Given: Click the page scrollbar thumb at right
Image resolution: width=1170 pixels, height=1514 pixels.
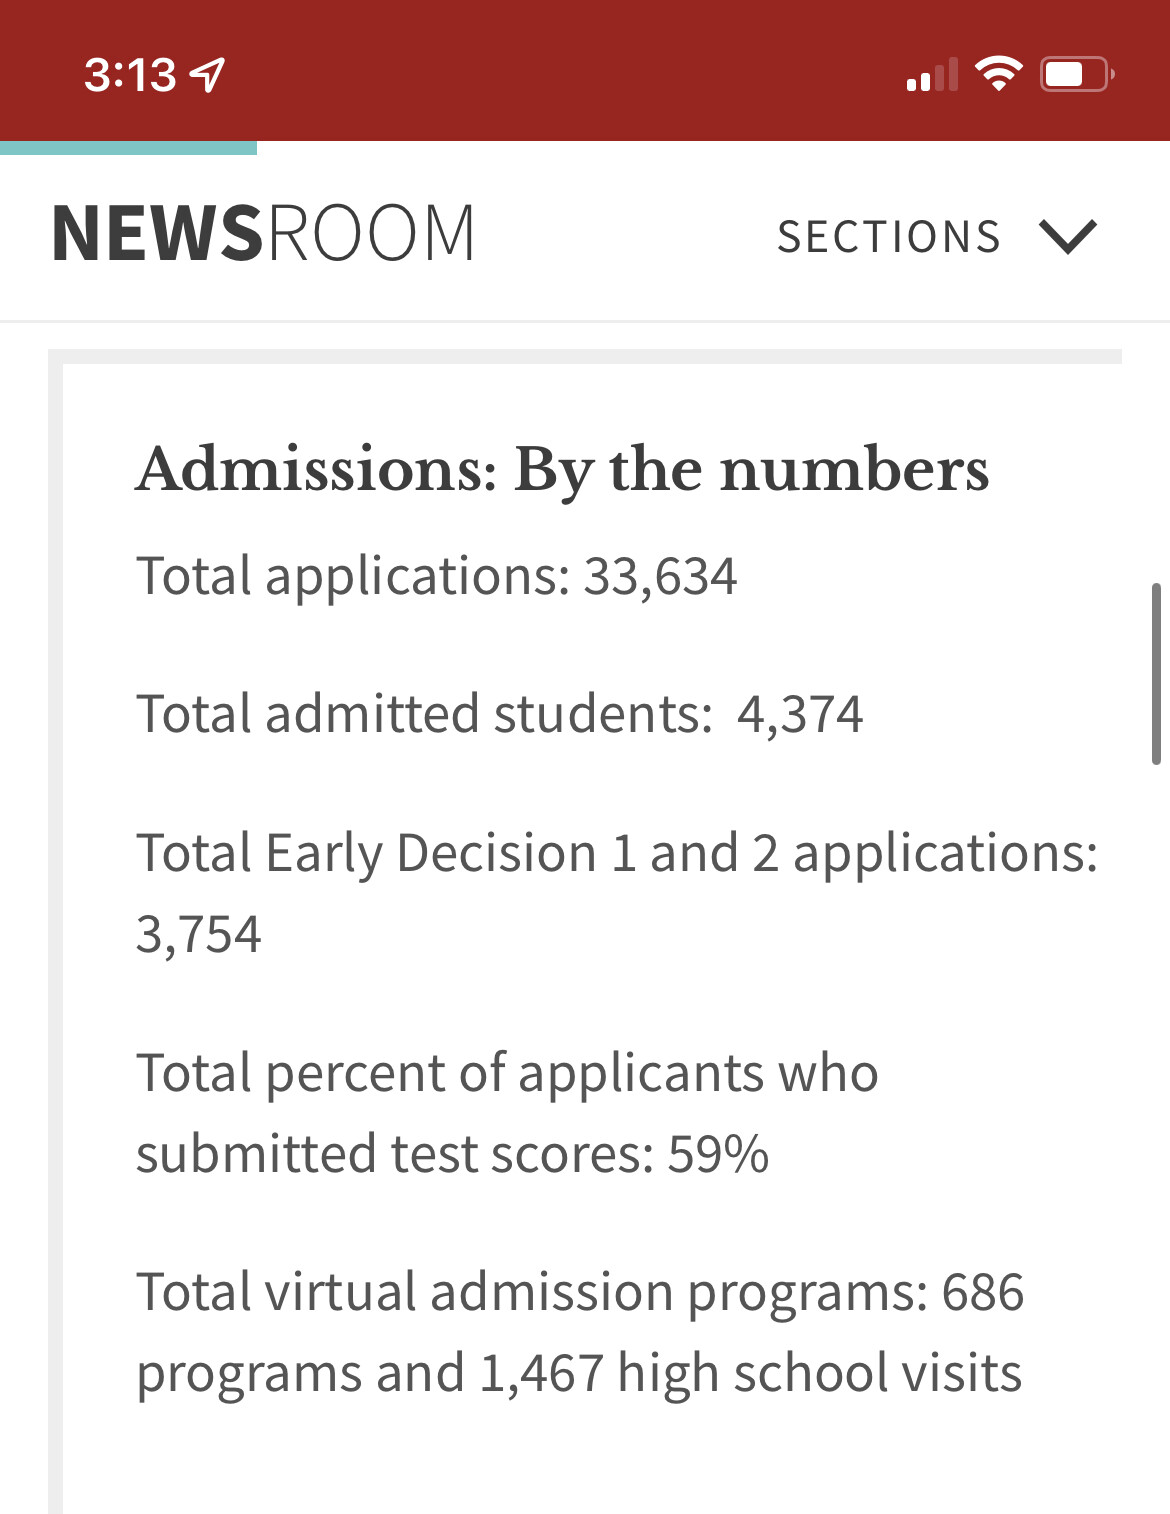Looking at the screenshot, I should (x=1156, y=674).
